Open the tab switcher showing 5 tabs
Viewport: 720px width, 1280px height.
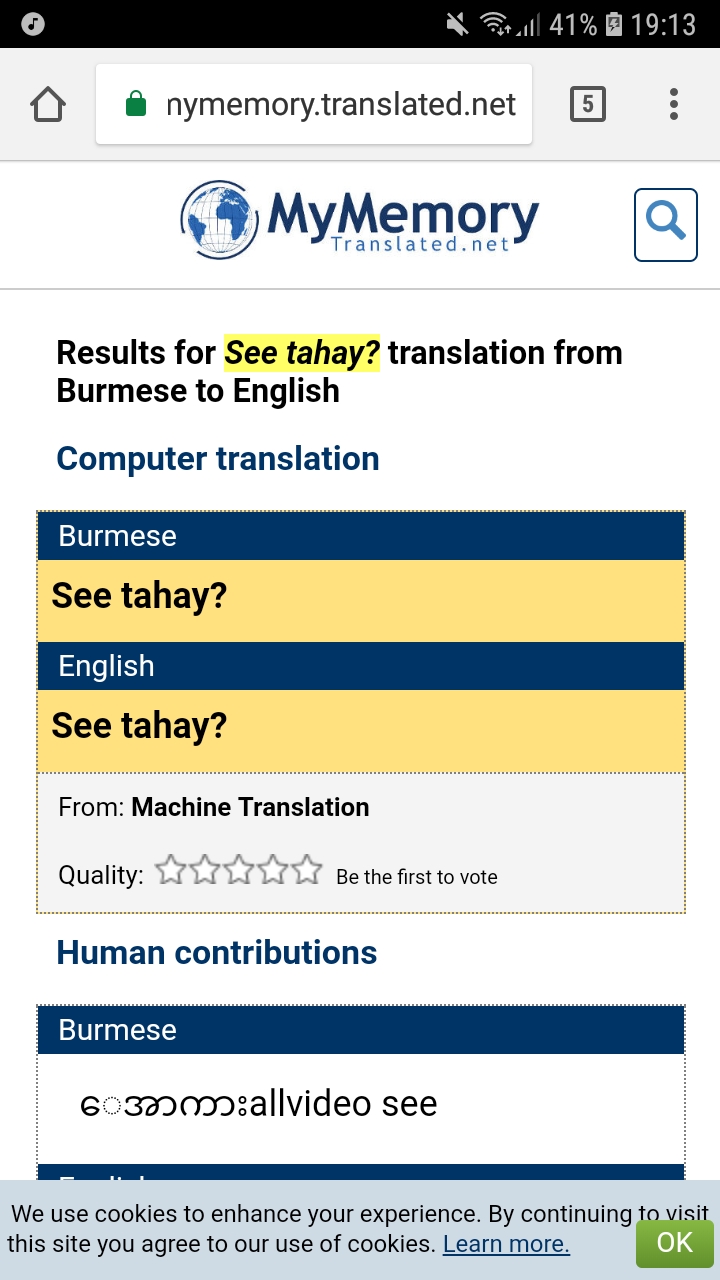click(588, 104)
